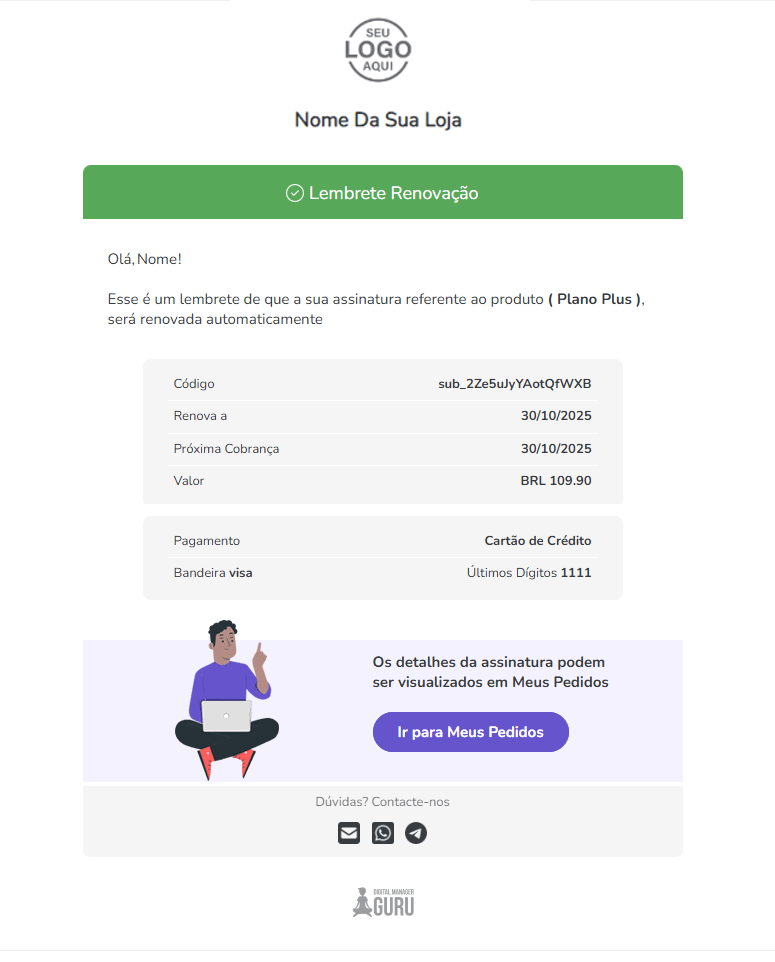Click the 'Ir para Meus Pedidos' button
The width and height of the screenshot is (775, 962).
click(x=470, y=732)
